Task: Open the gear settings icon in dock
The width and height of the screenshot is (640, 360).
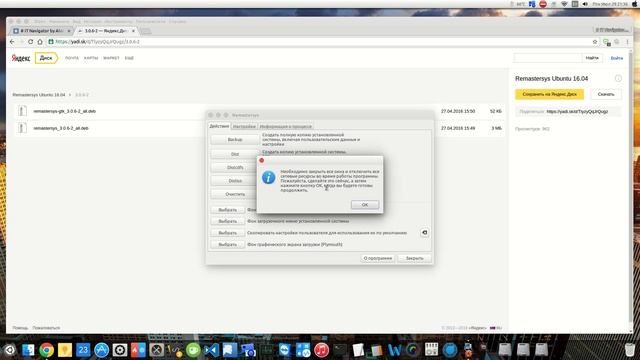Action: (120, 350)
